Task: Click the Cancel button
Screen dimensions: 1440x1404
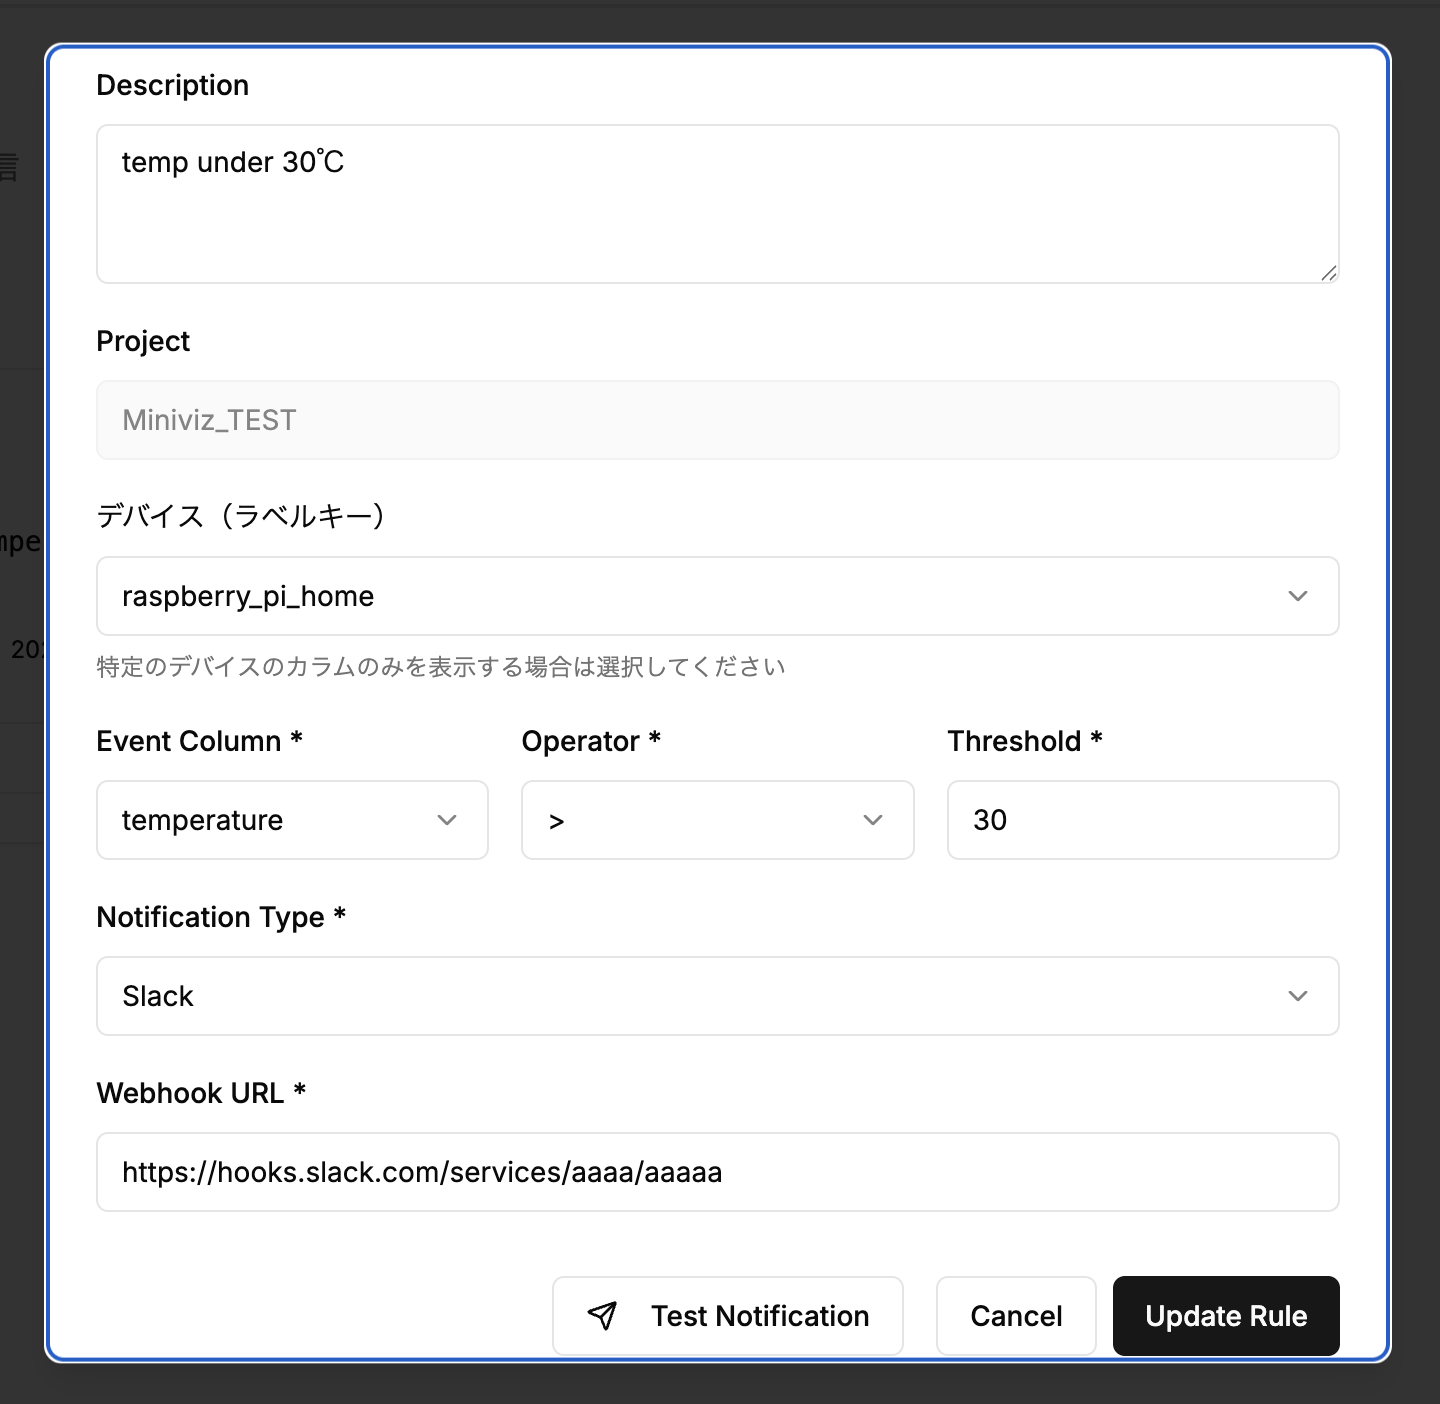Action: 1015,1316
